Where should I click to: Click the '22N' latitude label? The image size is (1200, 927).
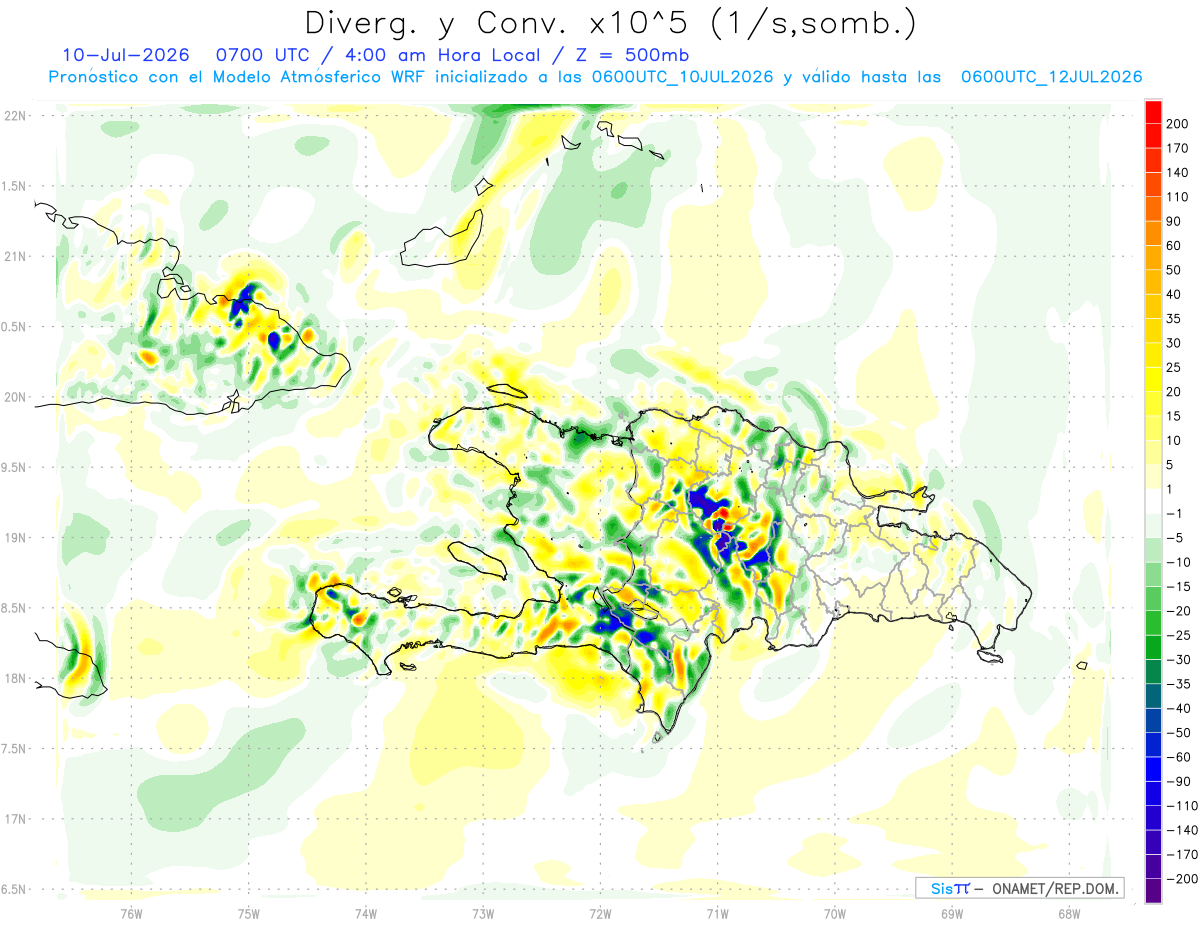pyautogui.click(x=15, y=116)
